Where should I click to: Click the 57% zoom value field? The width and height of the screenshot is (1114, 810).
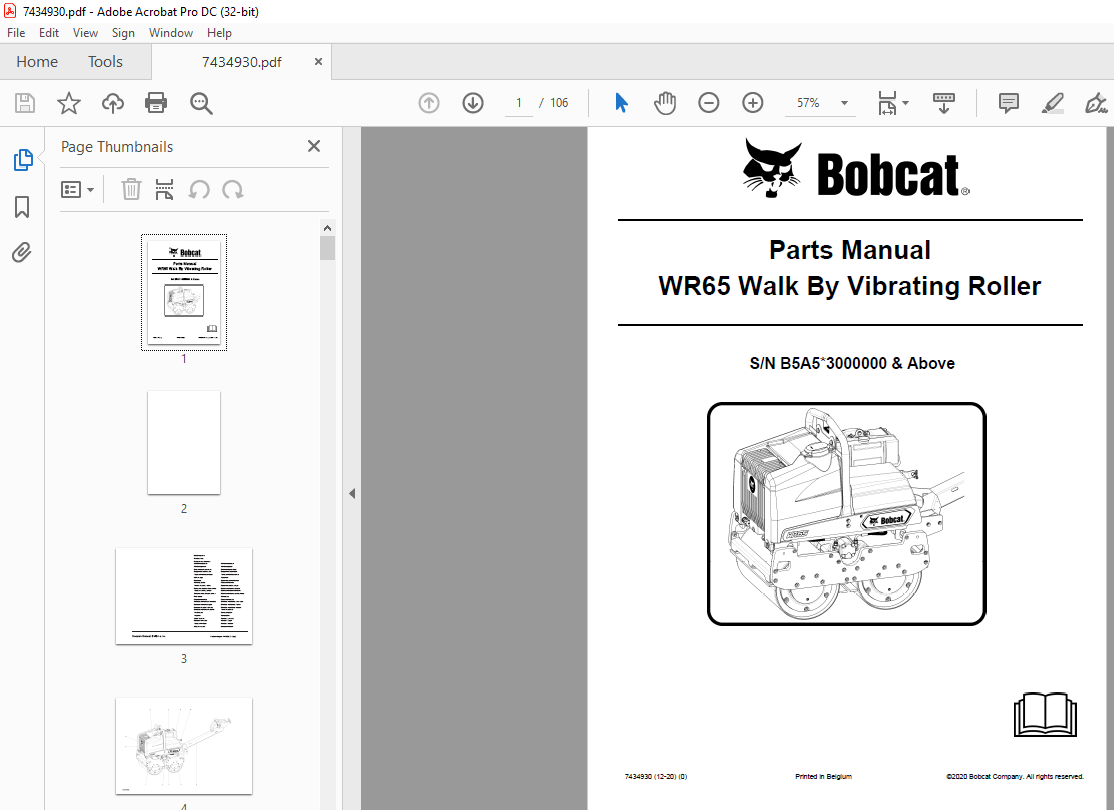coord(808,103)
